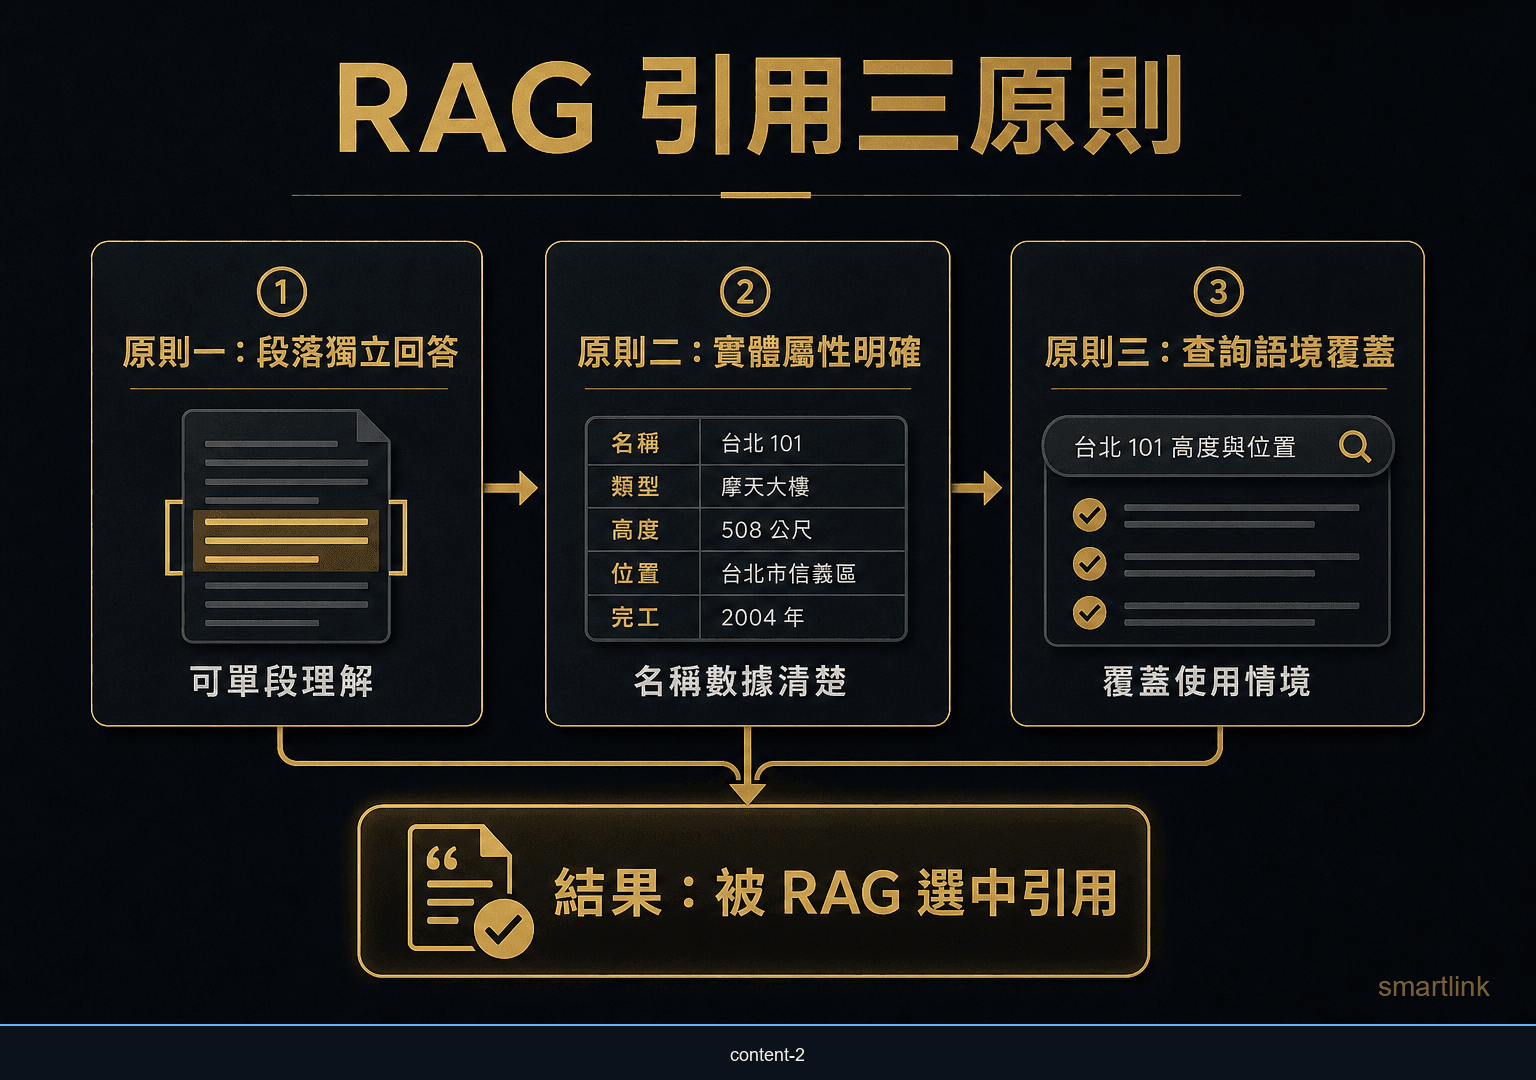Click the main title RAG 引用三原則
Viewport: 1536px width, 1080px height.
coord(760,107)
